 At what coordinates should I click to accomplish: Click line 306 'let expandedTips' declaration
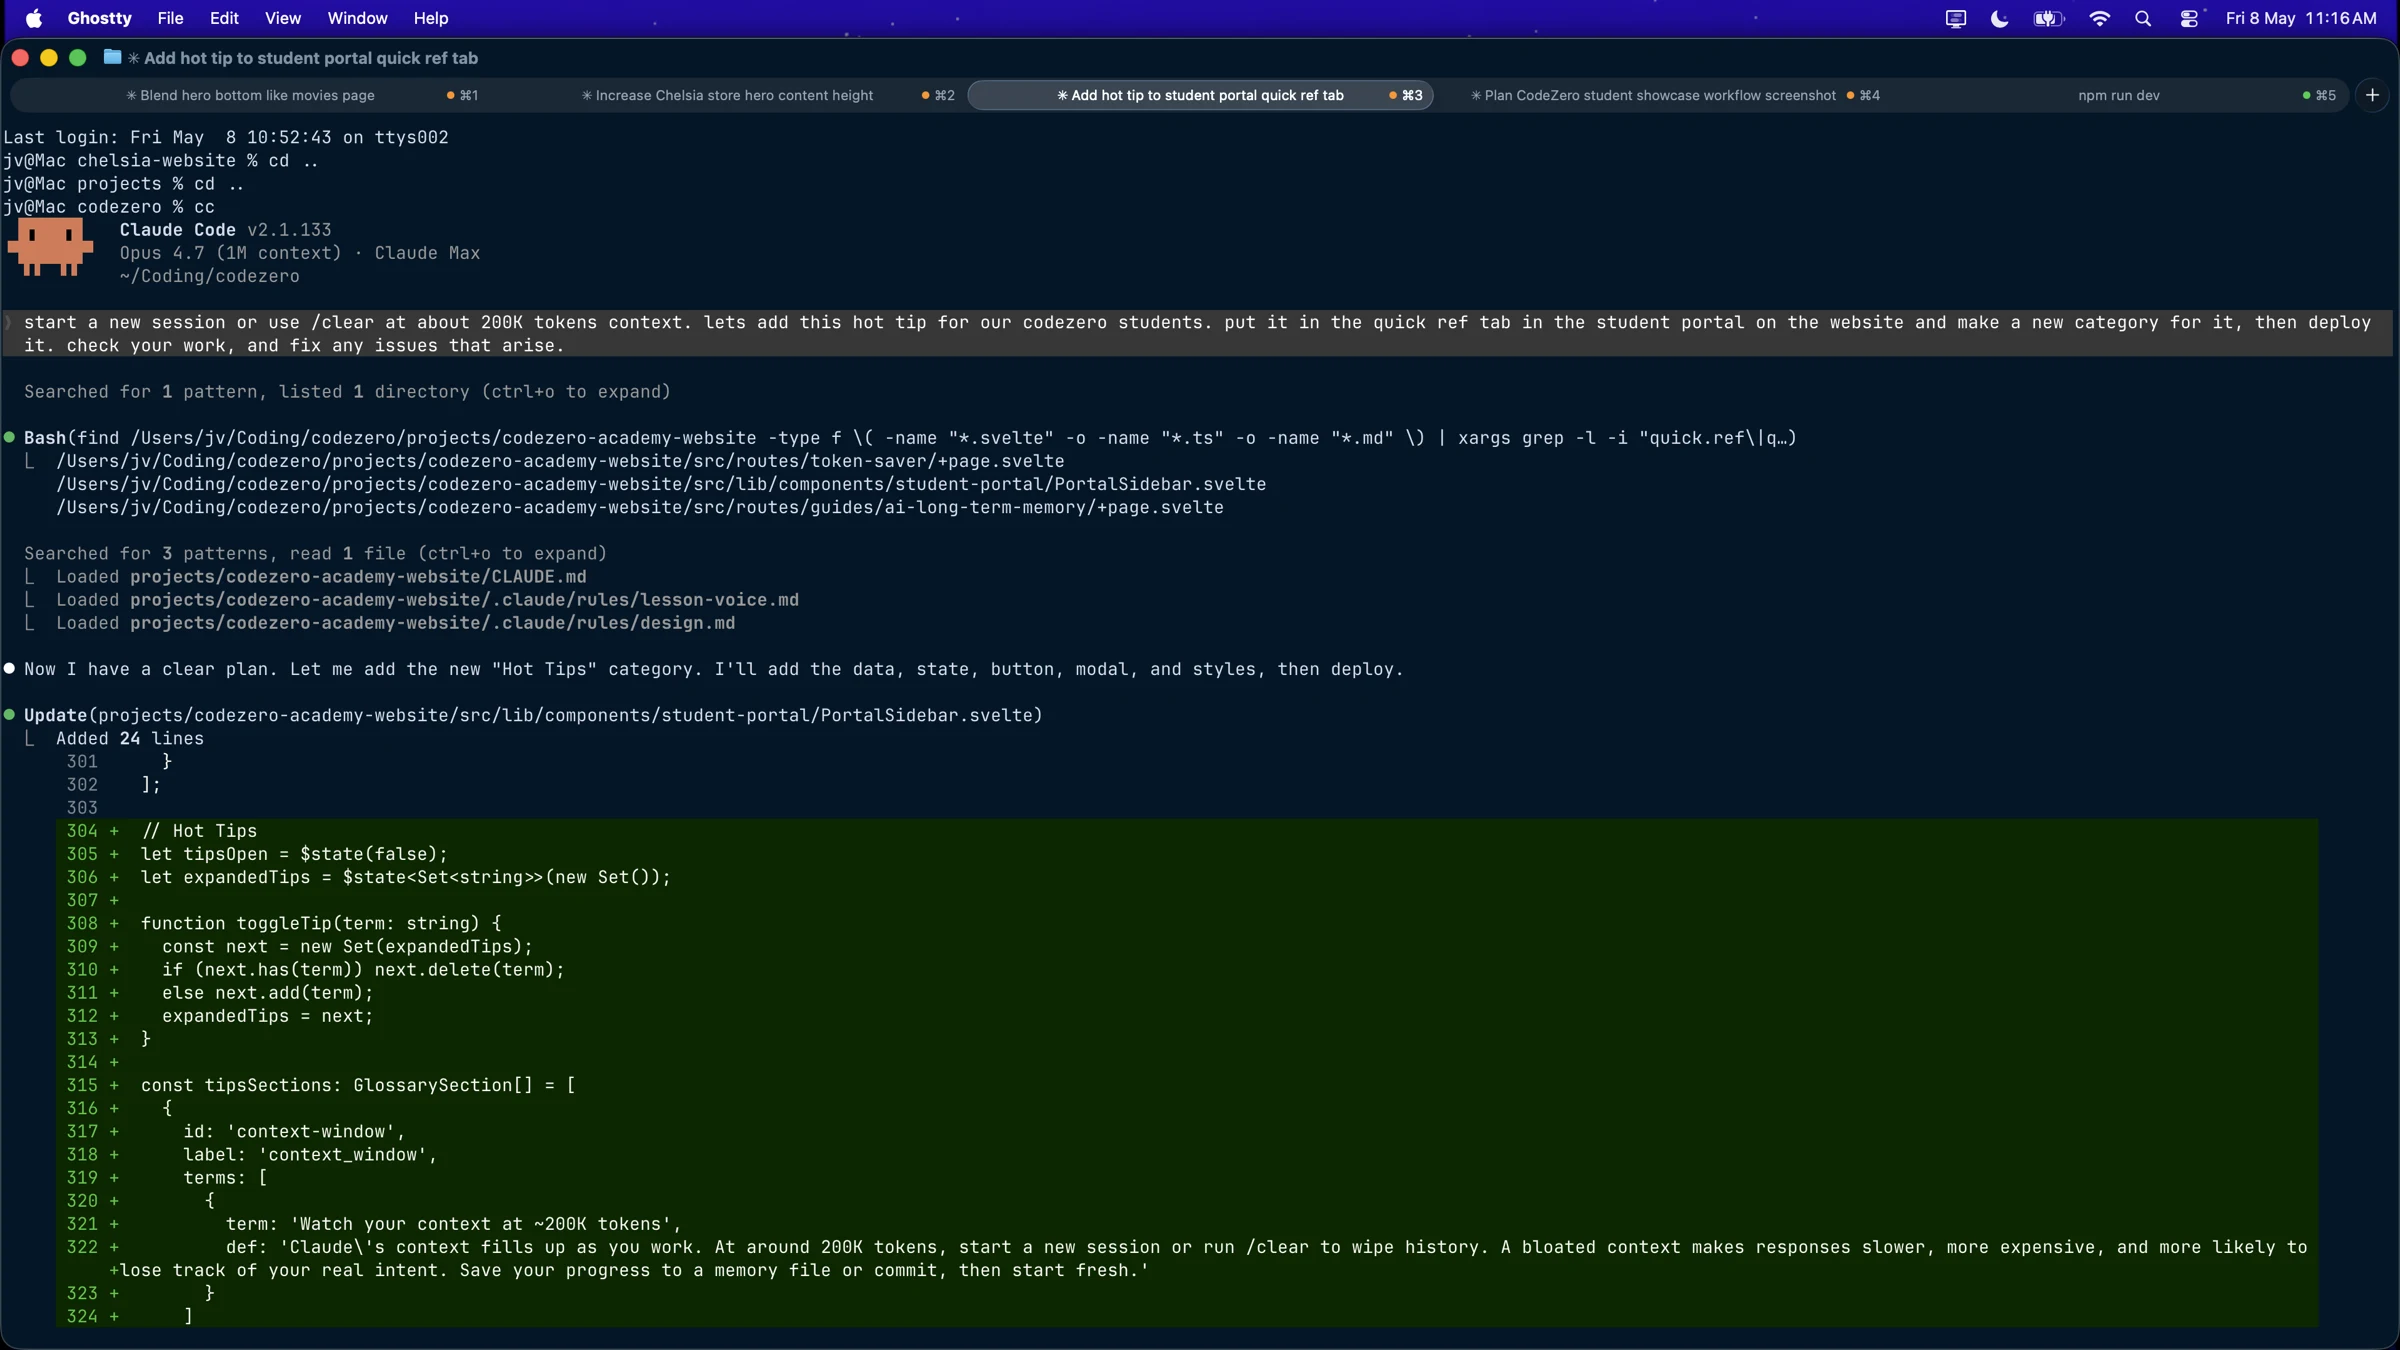(x=405, y=877)
